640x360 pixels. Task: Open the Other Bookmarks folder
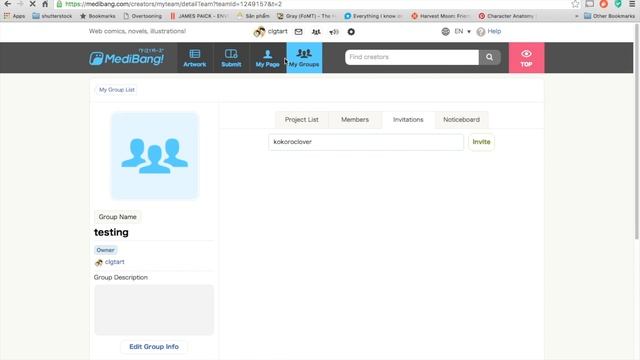[609, 16]
